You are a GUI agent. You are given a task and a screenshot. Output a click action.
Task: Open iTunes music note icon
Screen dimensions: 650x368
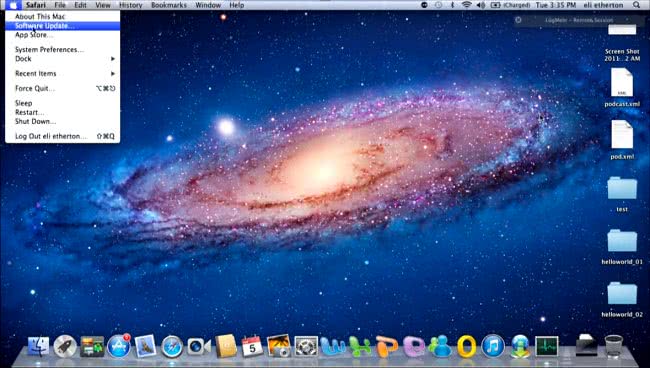coord(493,346)
